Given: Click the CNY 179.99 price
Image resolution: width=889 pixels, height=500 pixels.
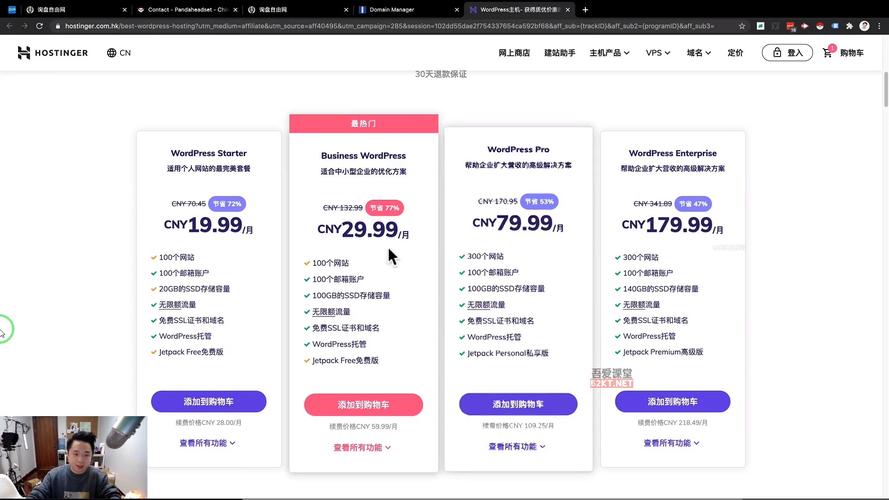Looking at the screenshot, I should 672,225.
